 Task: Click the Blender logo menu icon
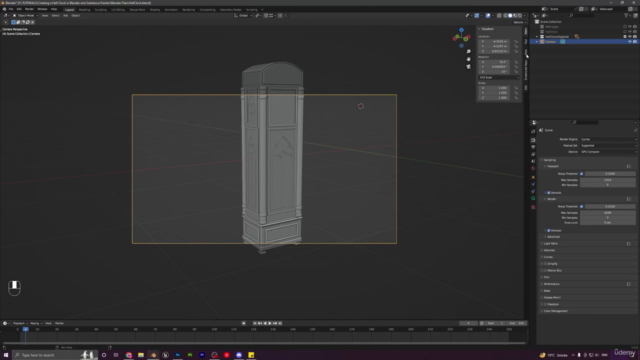pyautogui.click(x=4, y=9)
